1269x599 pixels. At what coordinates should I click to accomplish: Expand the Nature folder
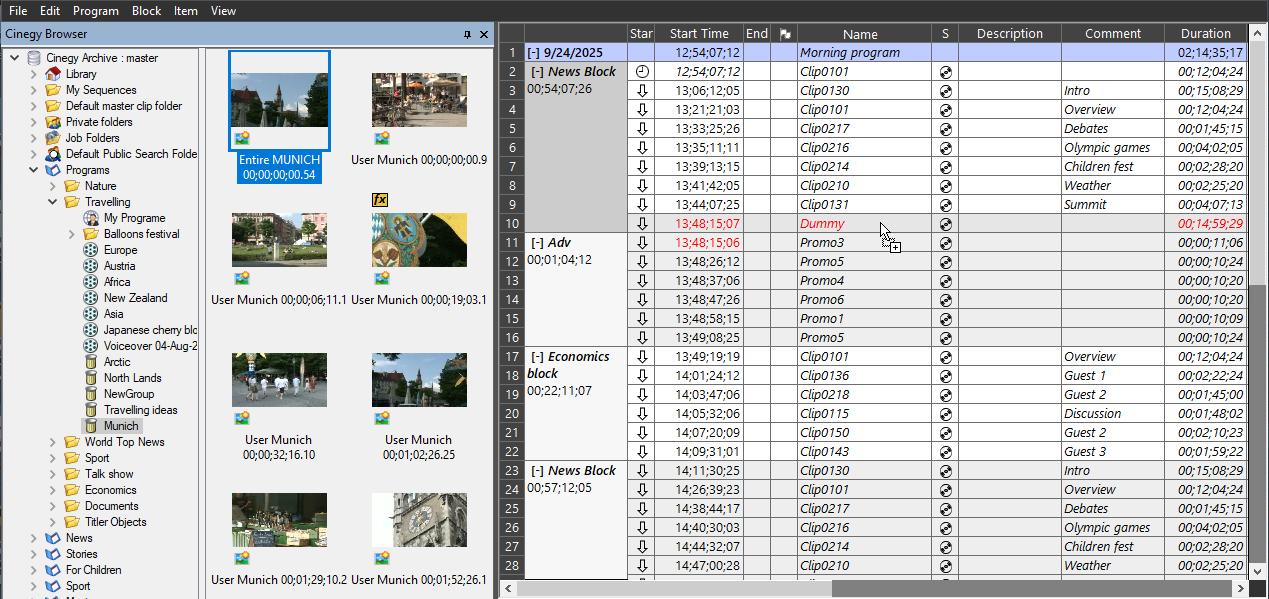click(x=52, y=186)
